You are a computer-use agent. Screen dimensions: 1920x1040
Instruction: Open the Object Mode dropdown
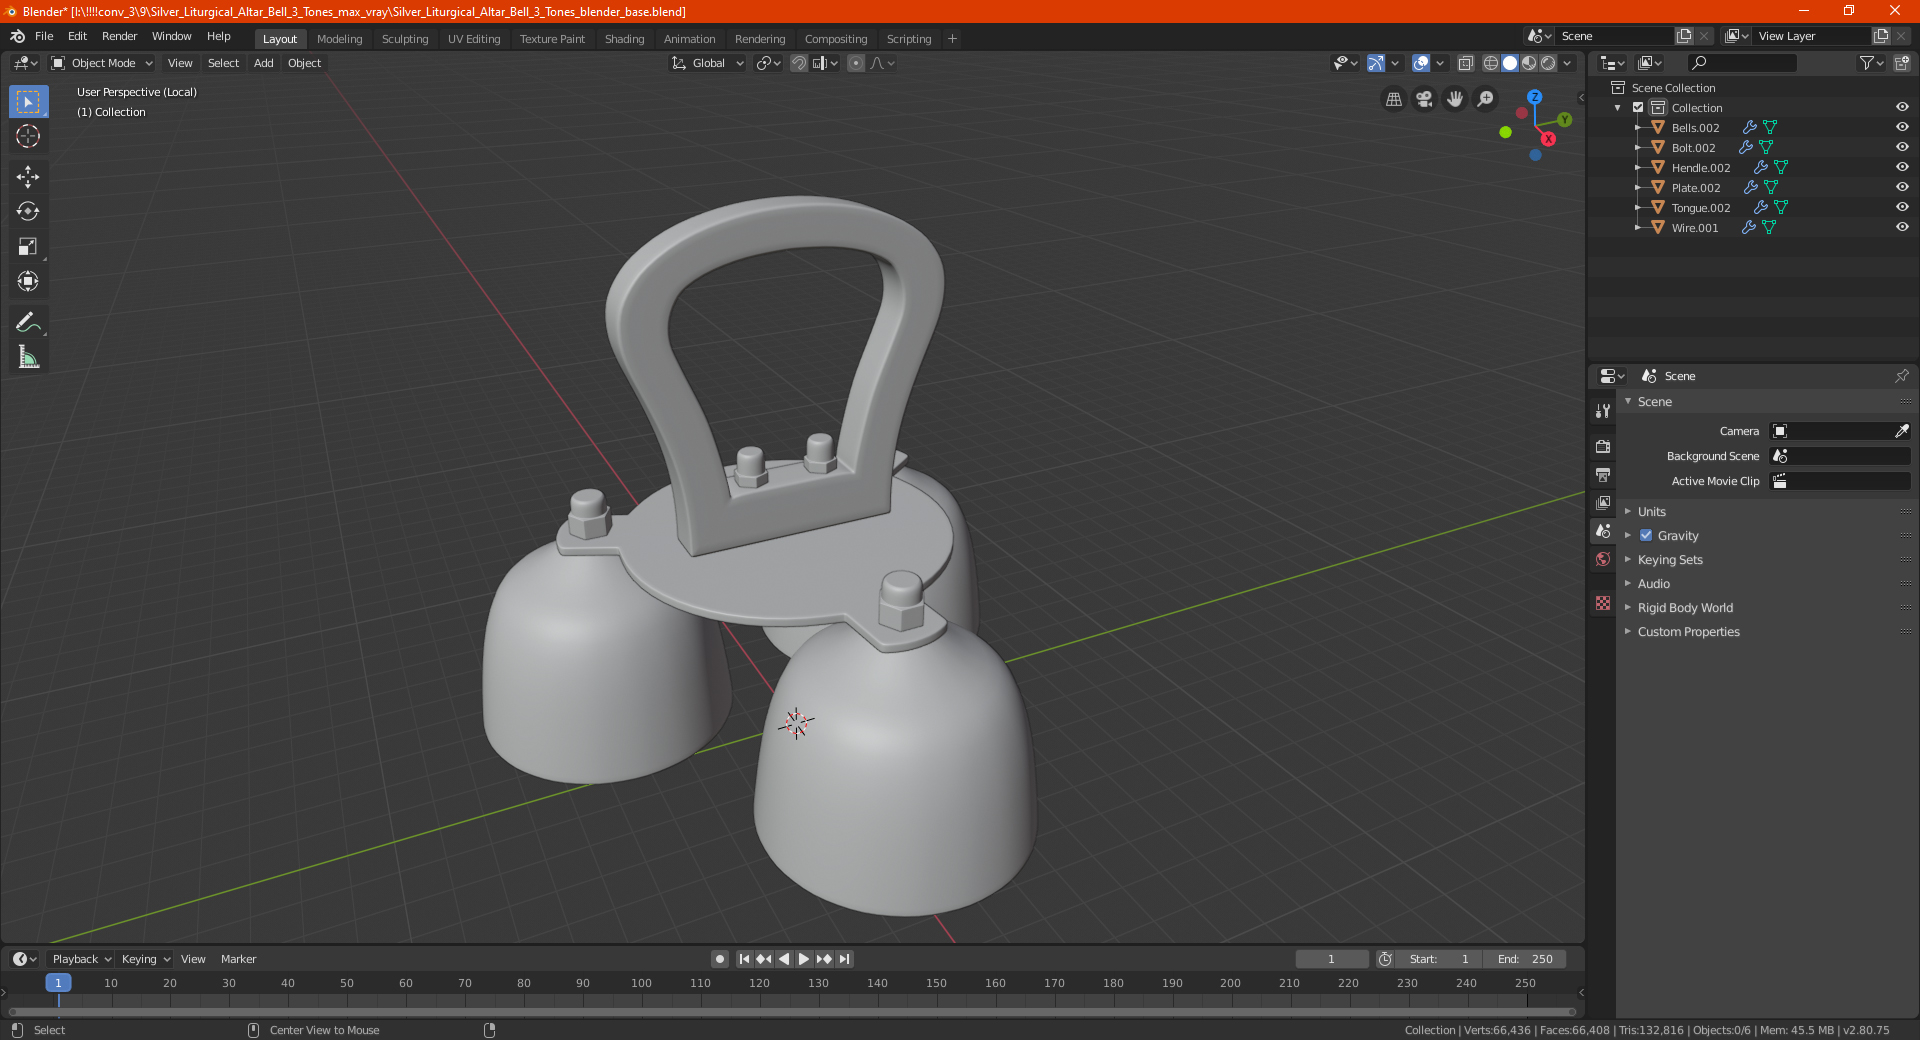click(x=102, y=63)
